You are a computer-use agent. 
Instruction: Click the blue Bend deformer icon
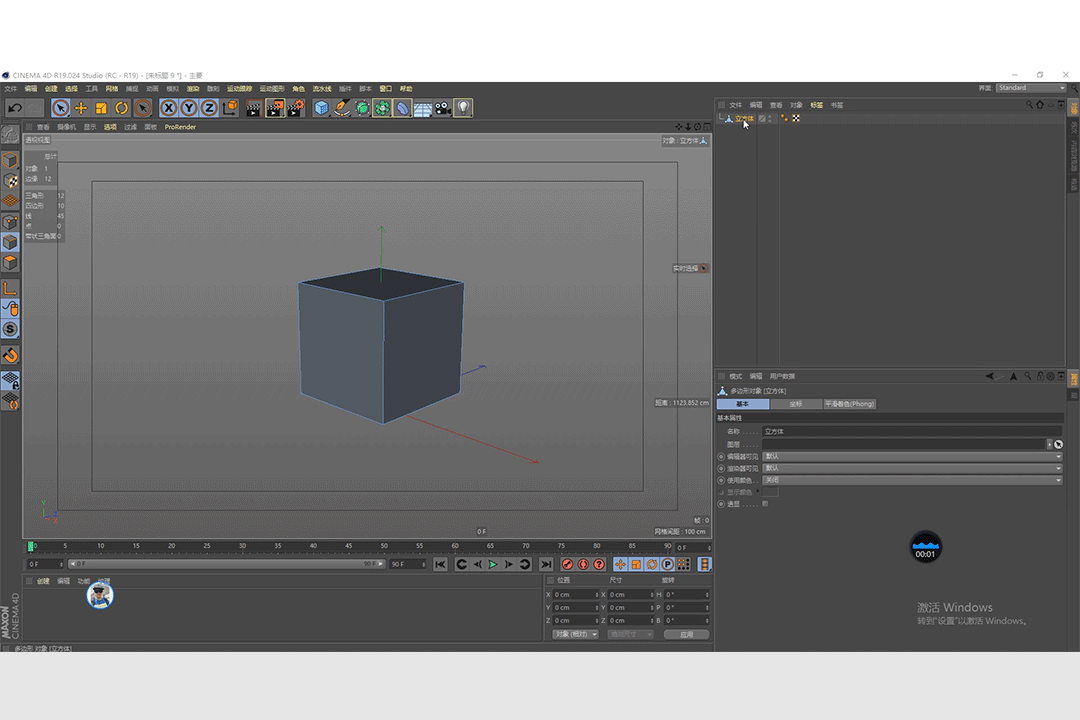pos(402,108)
